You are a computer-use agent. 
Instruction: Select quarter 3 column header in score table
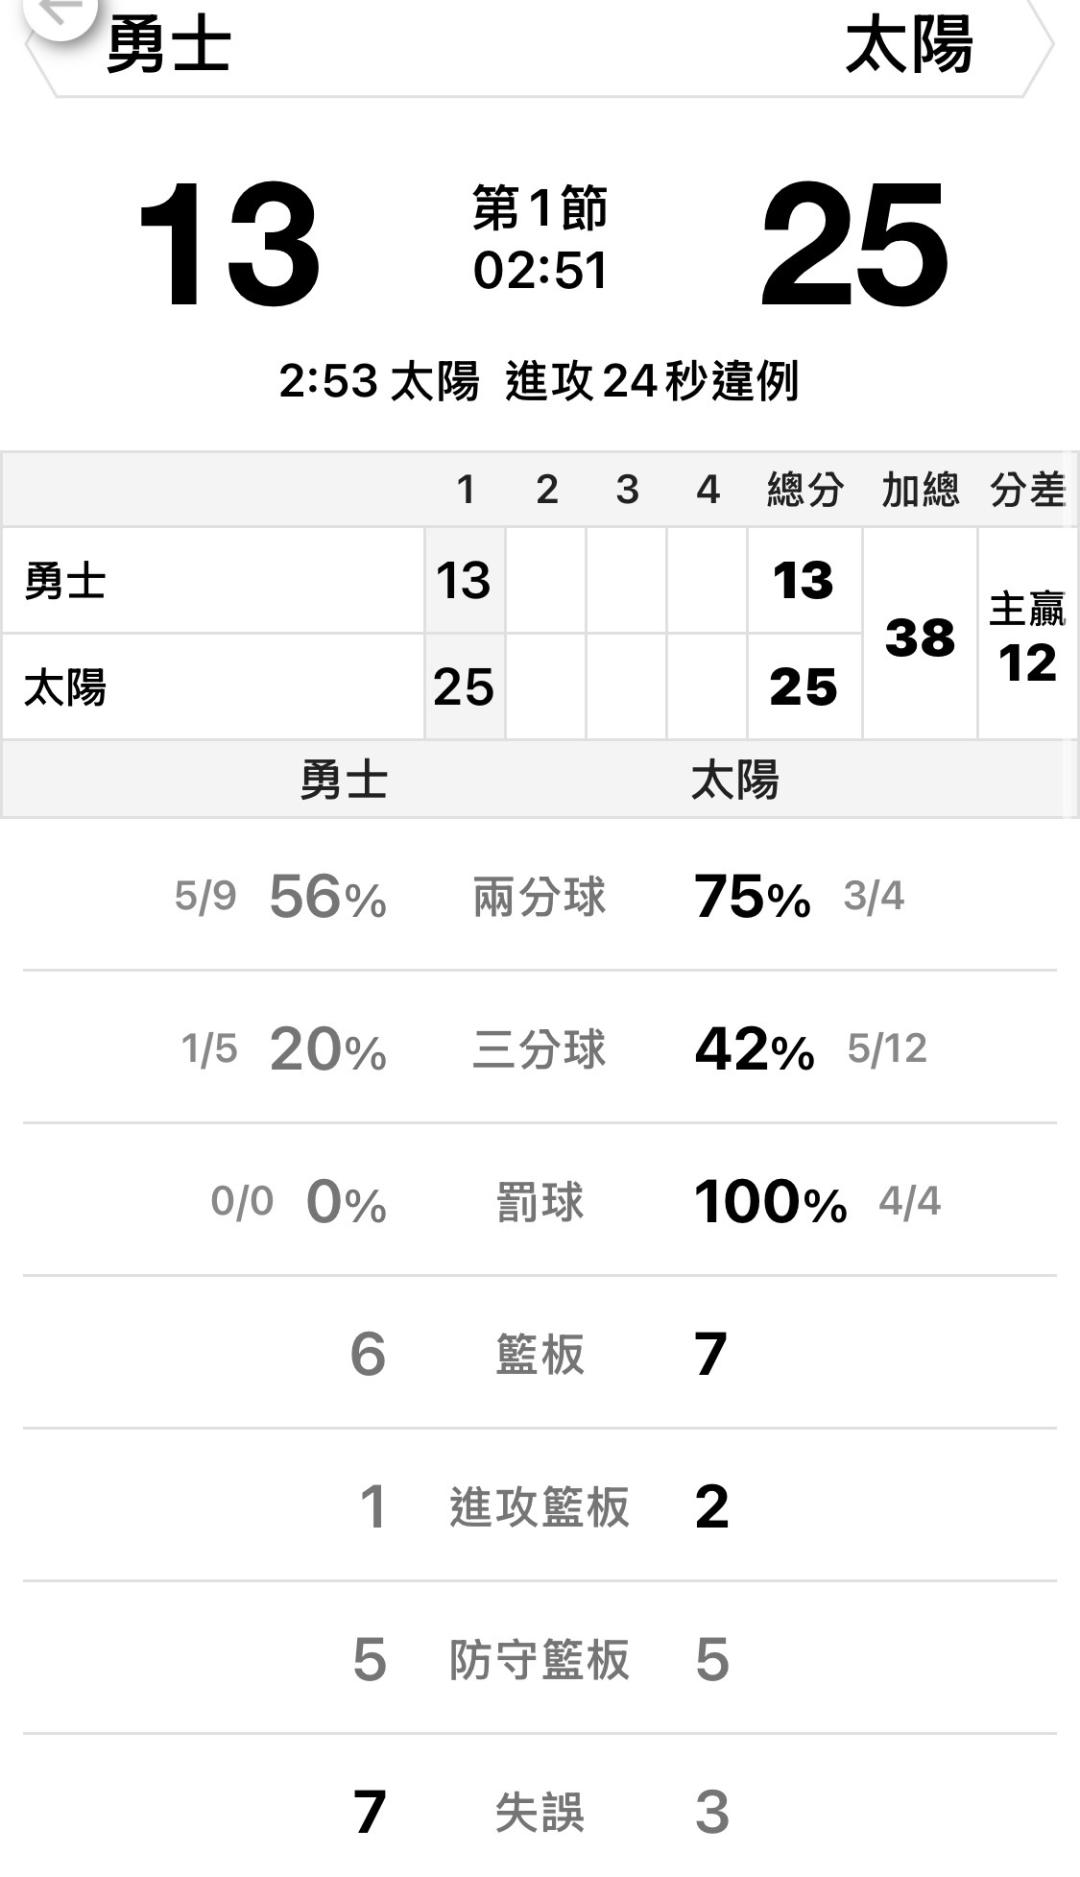[x=627, y=490]
